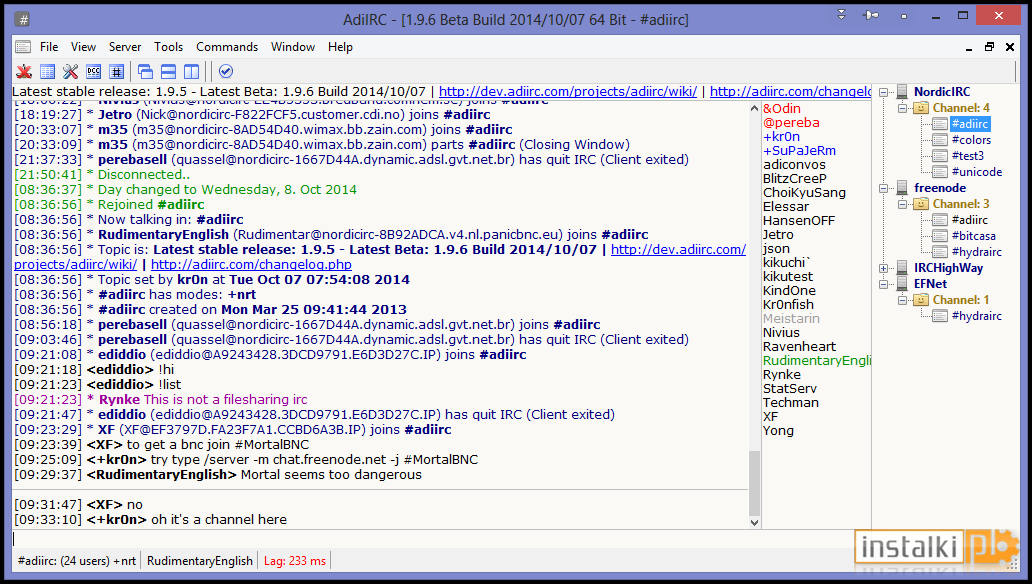
Task: Open the adiirc.com/changelog.php link in chat
Action: click(x=251, y=265)
